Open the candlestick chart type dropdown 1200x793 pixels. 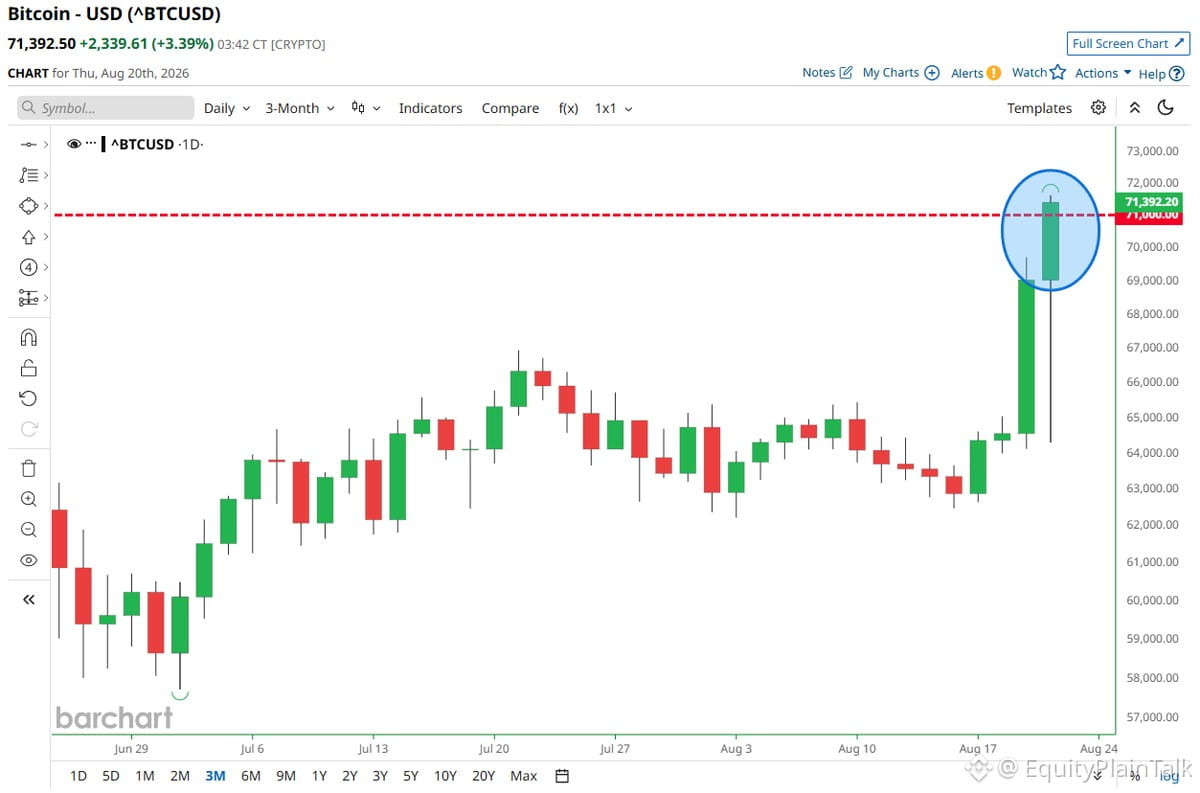pos(366,108)
